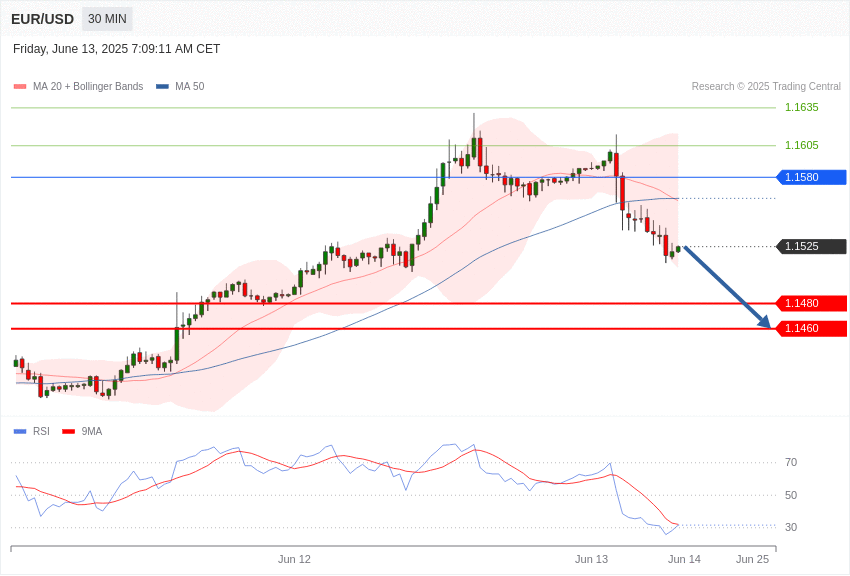
Task: Click the 9MA legend label
Action: click(92, 431)
